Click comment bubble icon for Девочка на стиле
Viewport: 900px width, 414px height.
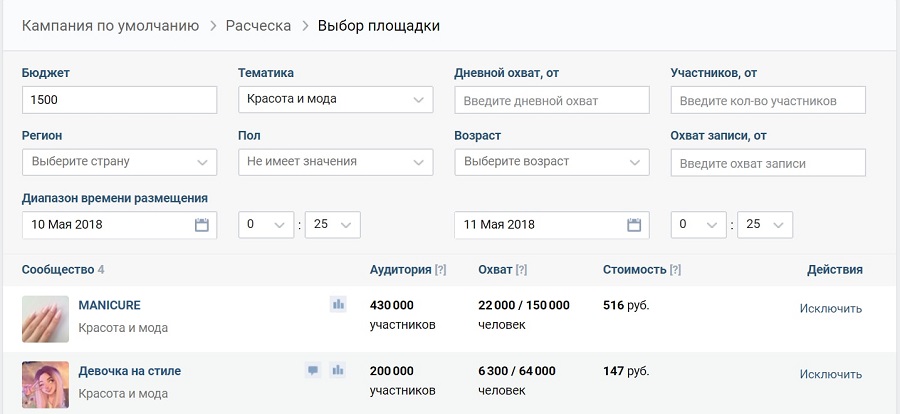[313, 370]
